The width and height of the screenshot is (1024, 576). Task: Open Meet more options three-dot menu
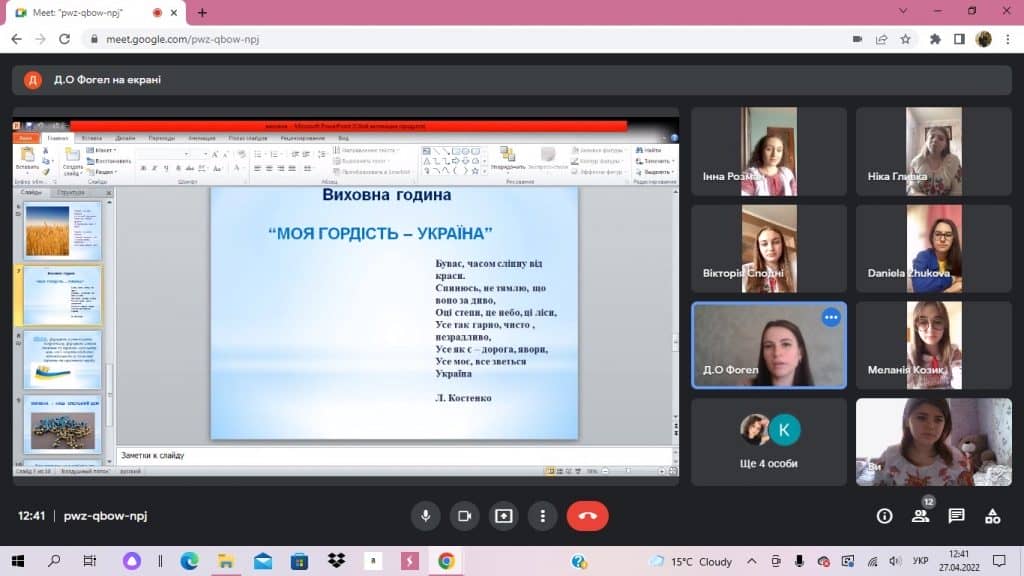pyautogui.click(x=542, y=516)
